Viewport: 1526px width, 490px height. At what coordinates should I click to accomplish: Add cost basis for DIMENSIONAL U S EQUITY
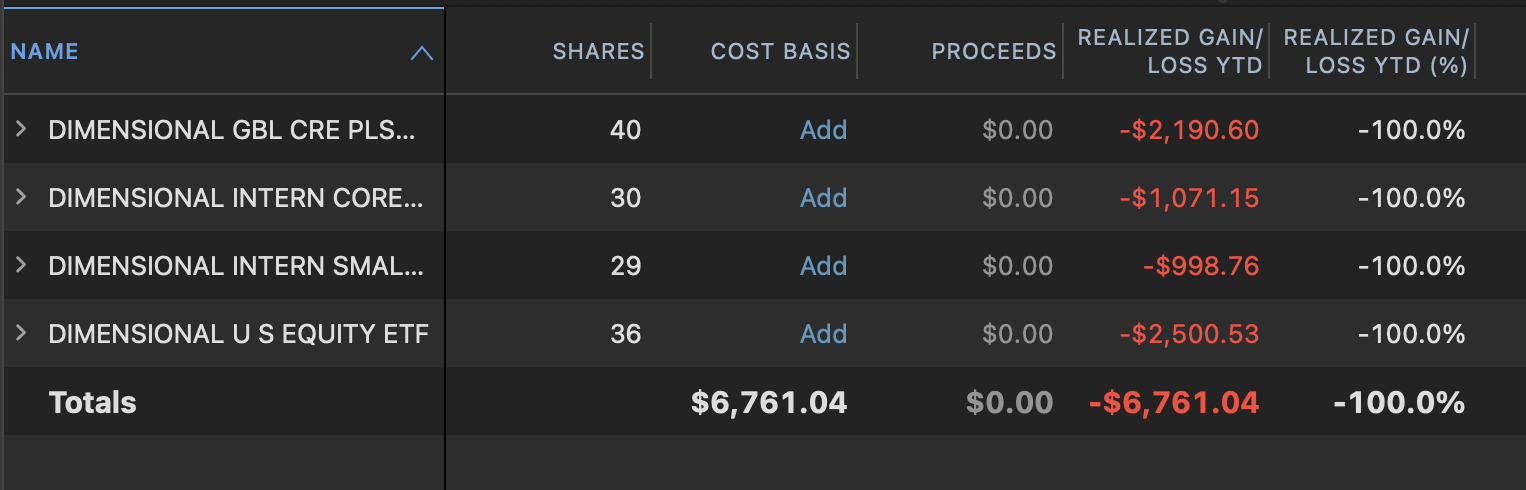point(823,334)
